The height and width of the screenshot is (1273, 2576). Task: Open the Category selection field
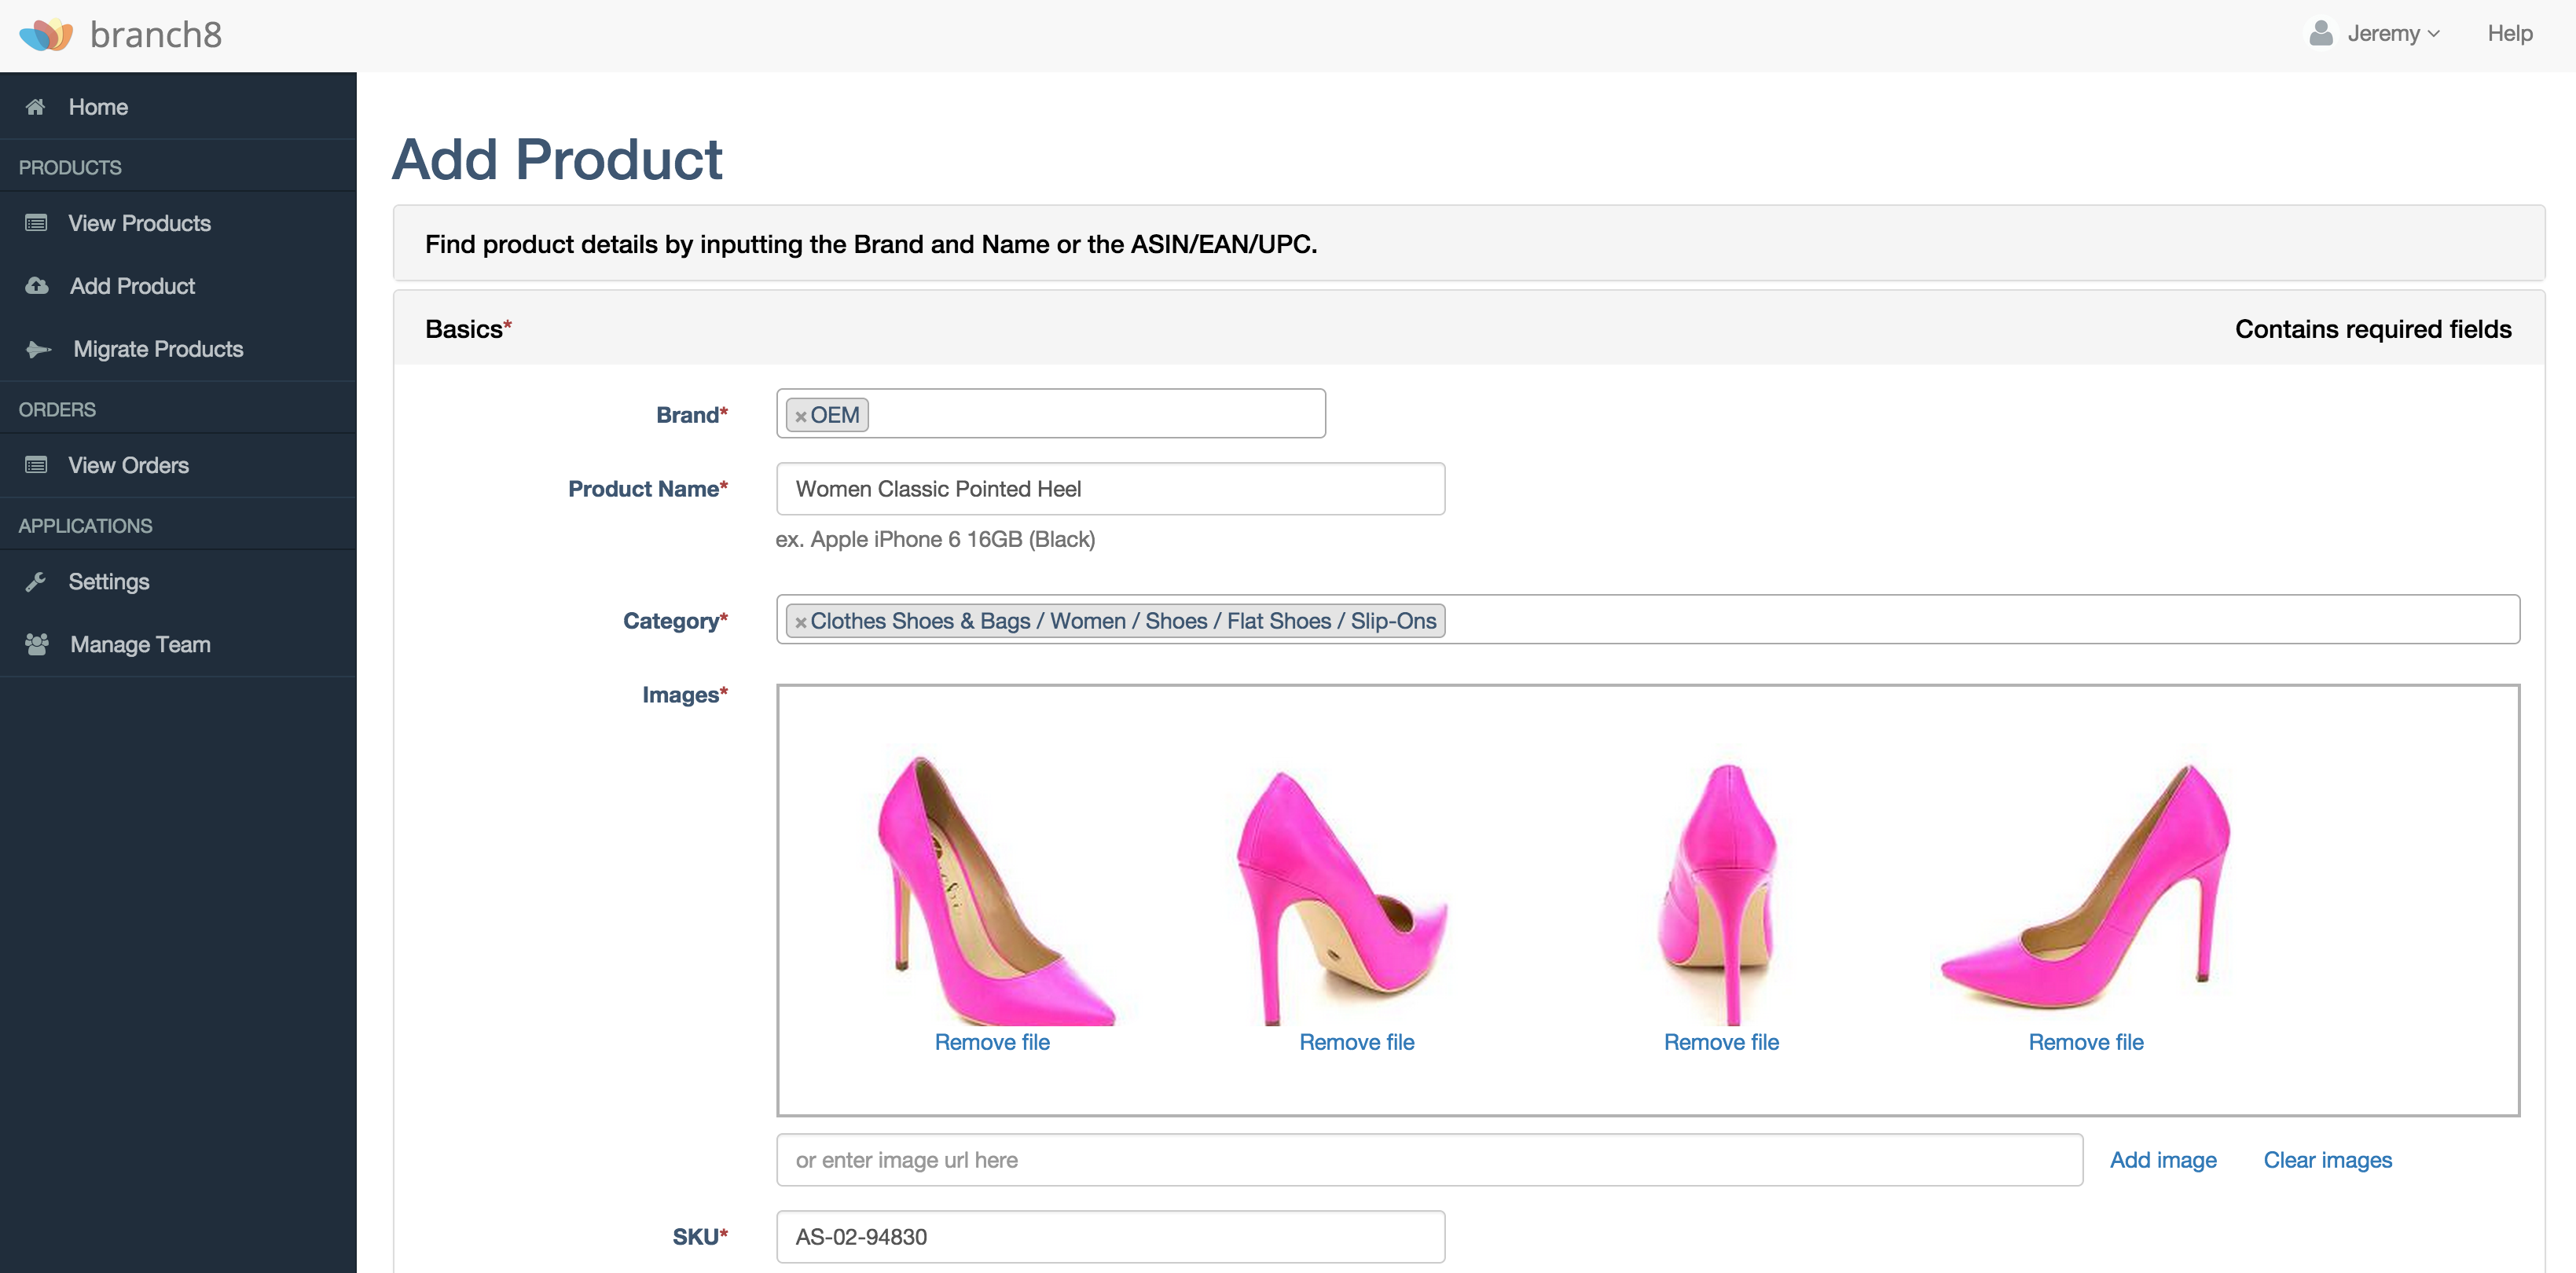(x=1980, y=620)
